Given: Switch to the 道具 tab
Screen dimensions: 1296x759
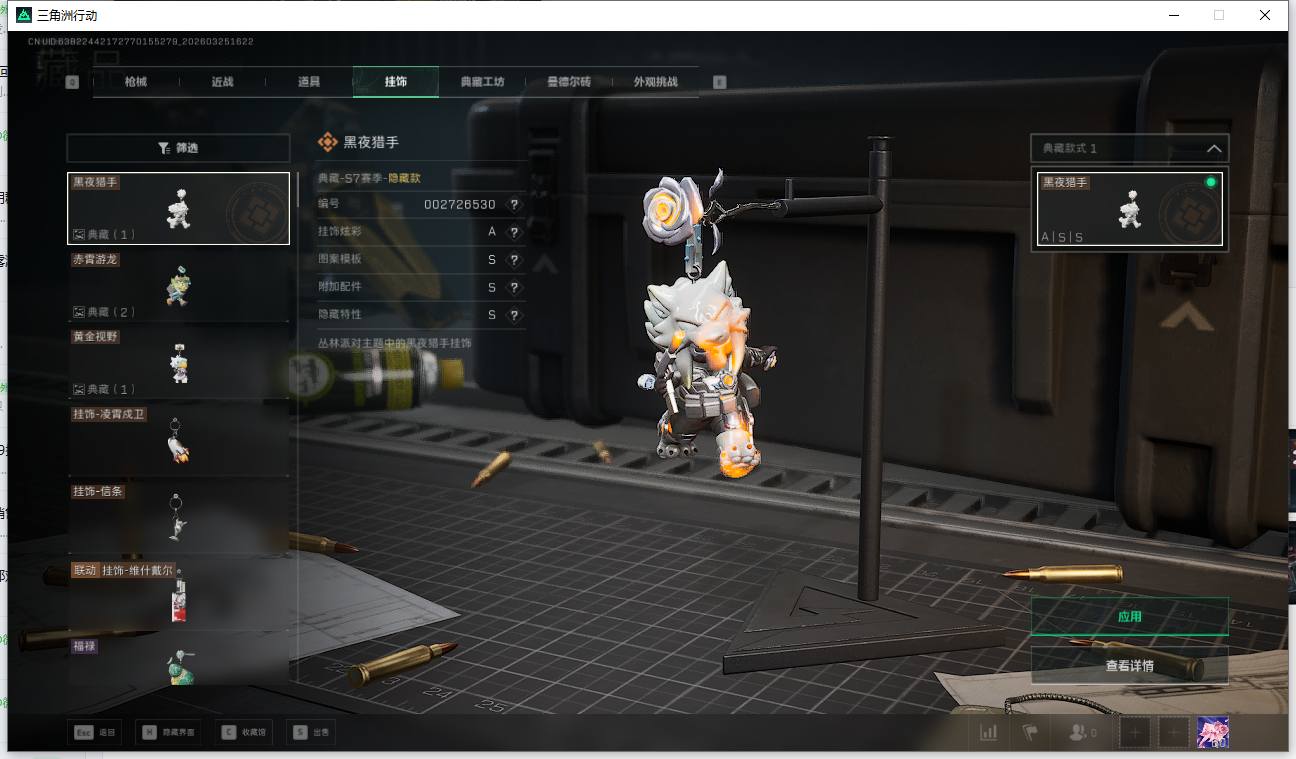Looking at the screenshot, I should coord(309,82).
